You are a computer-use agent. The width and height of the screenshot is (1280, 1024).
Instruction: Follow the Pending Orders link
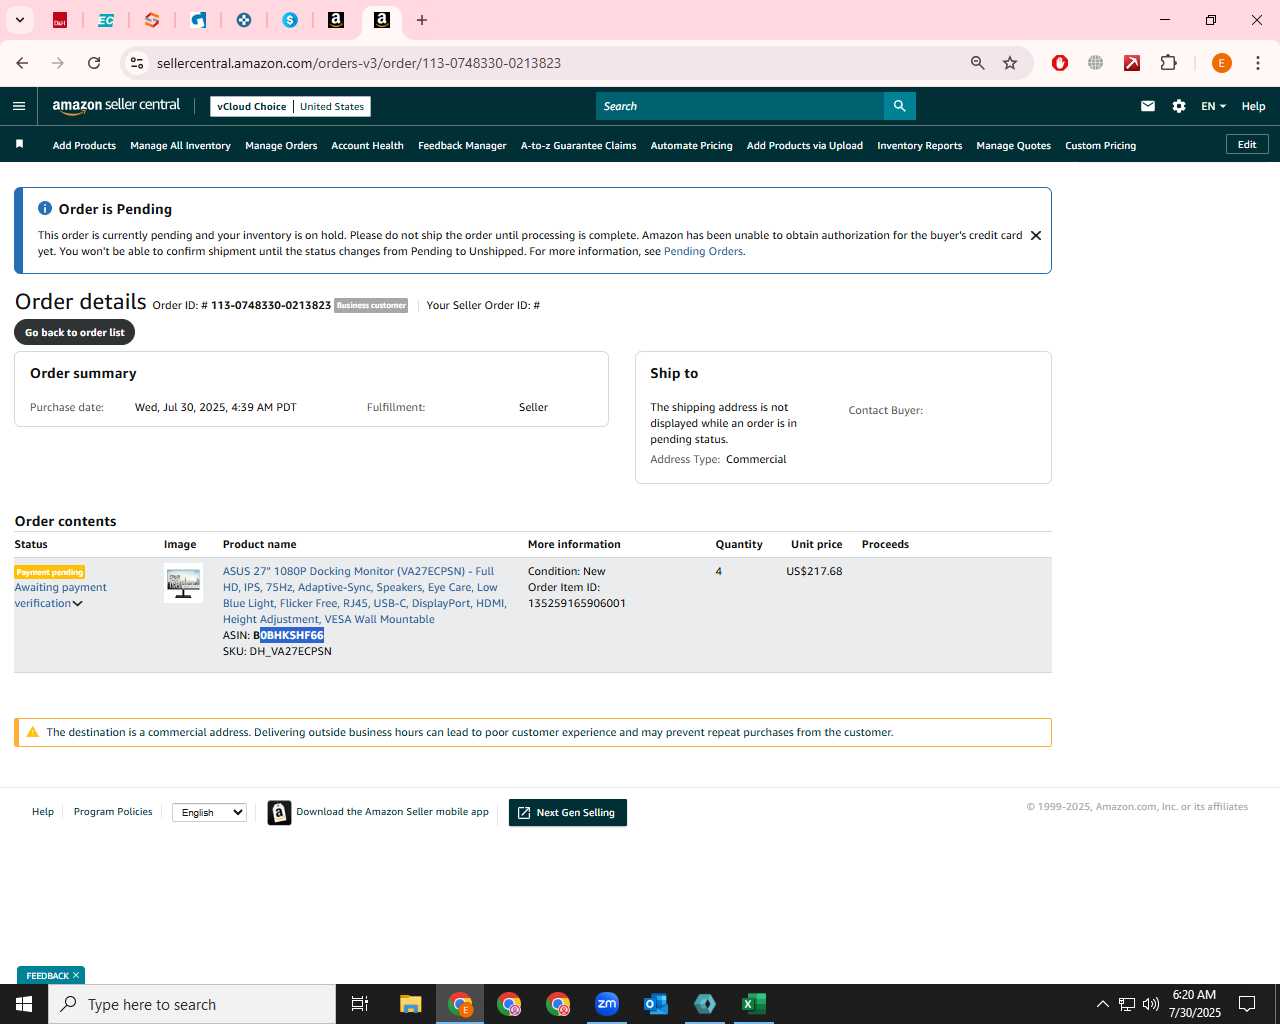coord(703,252)
